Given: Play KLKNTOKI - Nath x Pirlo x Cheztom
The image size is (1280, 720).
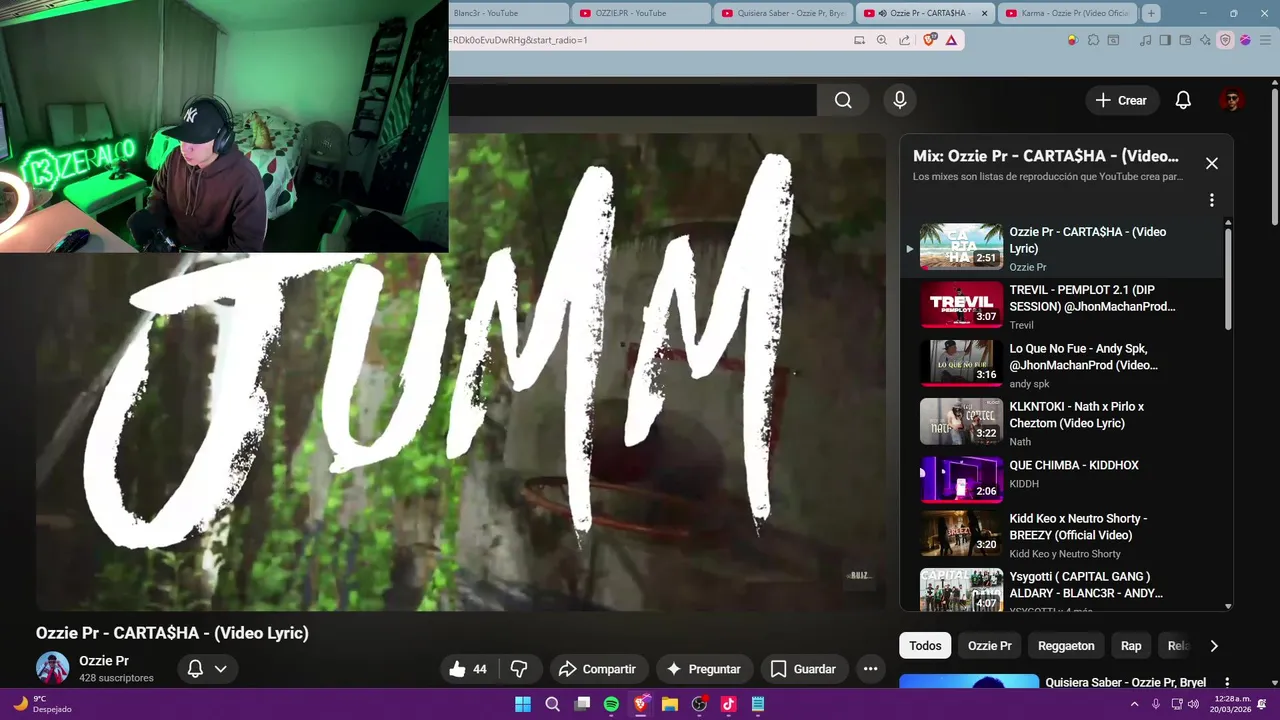Looking at the screenshot, I should (1062, 422).
